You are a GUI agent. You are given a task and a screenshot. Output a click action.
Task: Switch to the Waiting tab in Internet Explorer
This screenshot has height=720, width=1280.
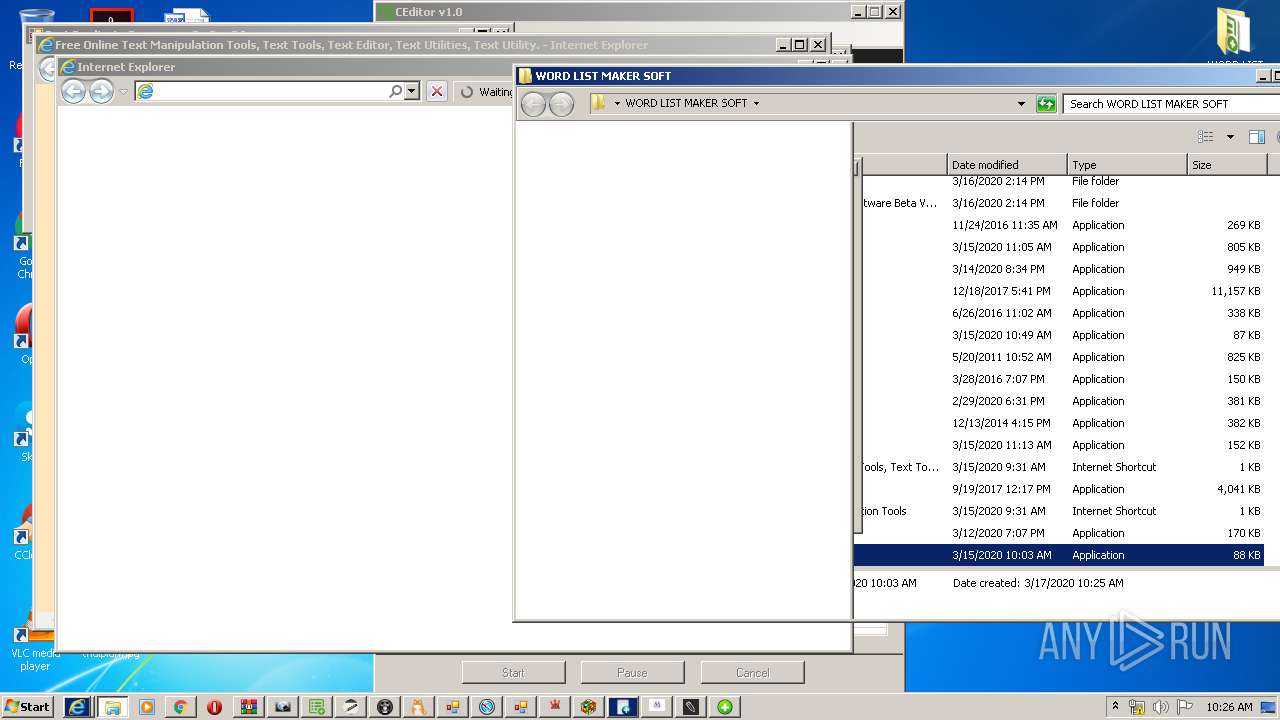486,92
